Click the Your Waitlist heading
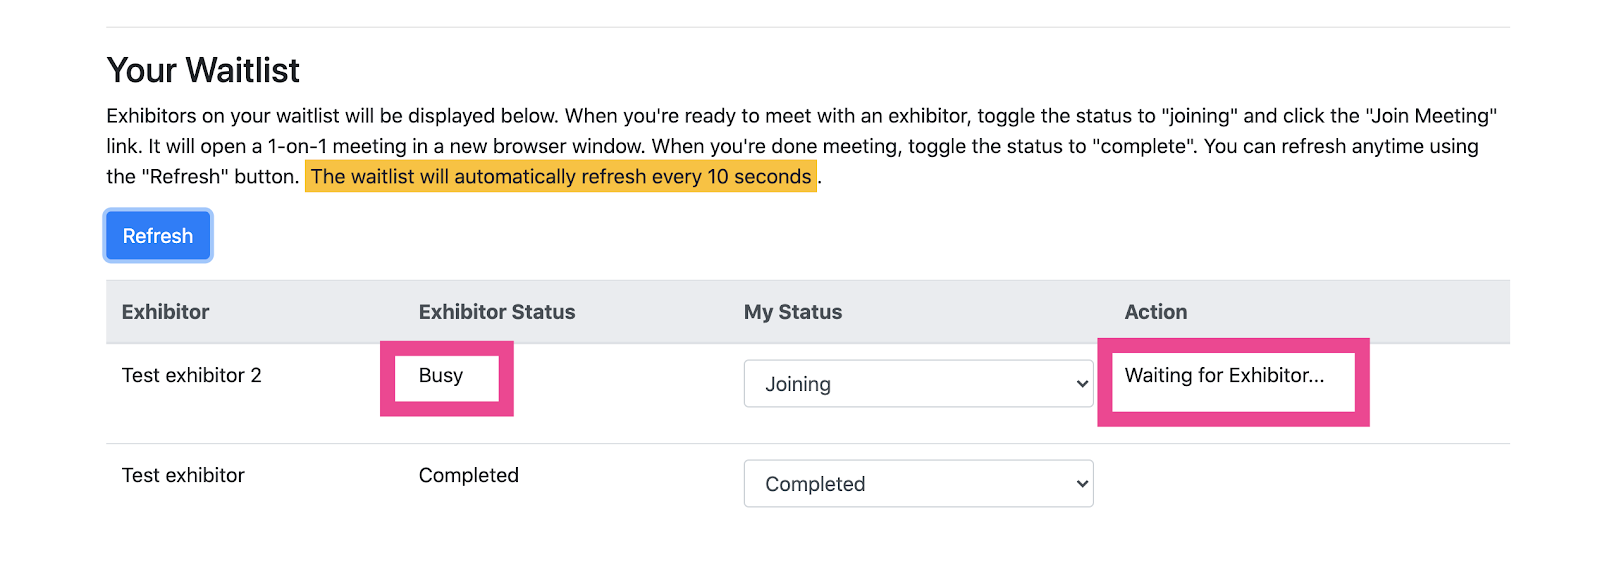This screenshot has height=567, width=1600. pos(203,71)
